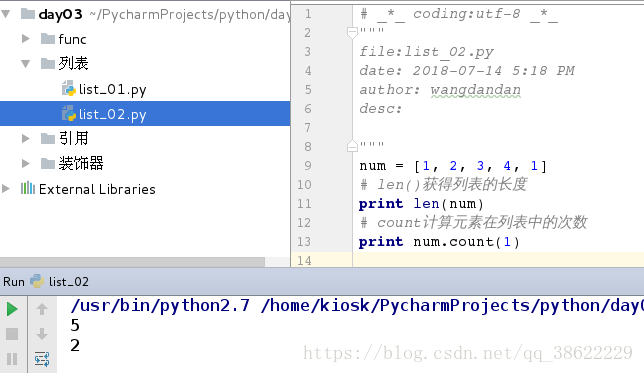Screen dimensions: 644x373
Task: Select the 装饰器 folder label
Action: [x=80, y=163]
